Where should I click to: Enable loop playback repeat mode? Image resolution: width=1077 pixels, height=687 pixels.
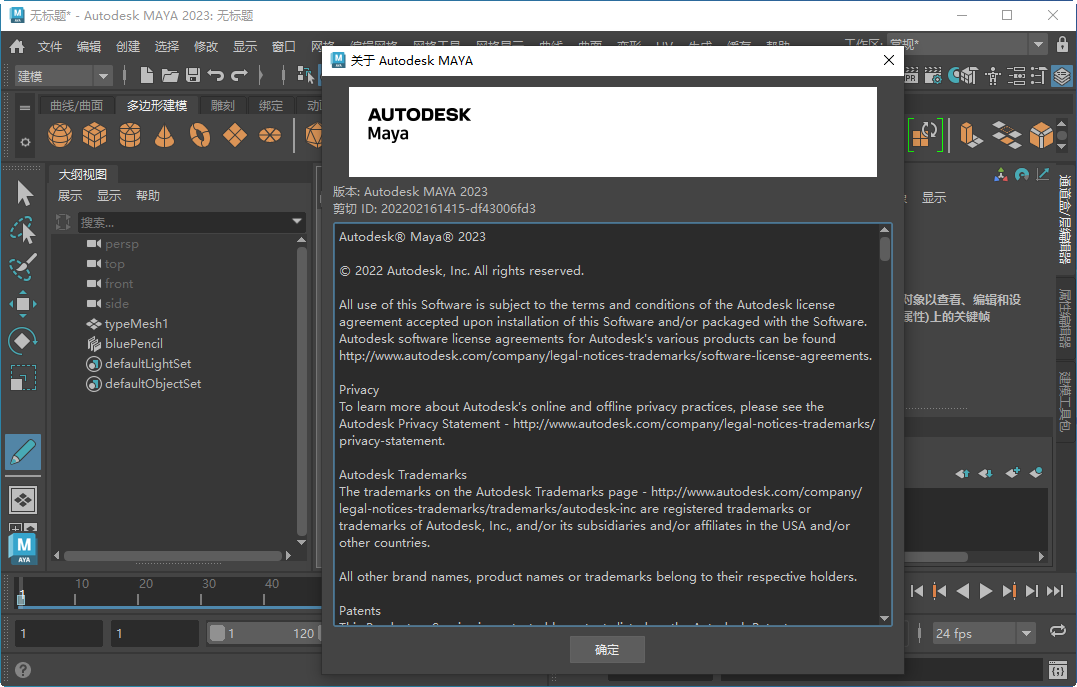coord(1059,632)
